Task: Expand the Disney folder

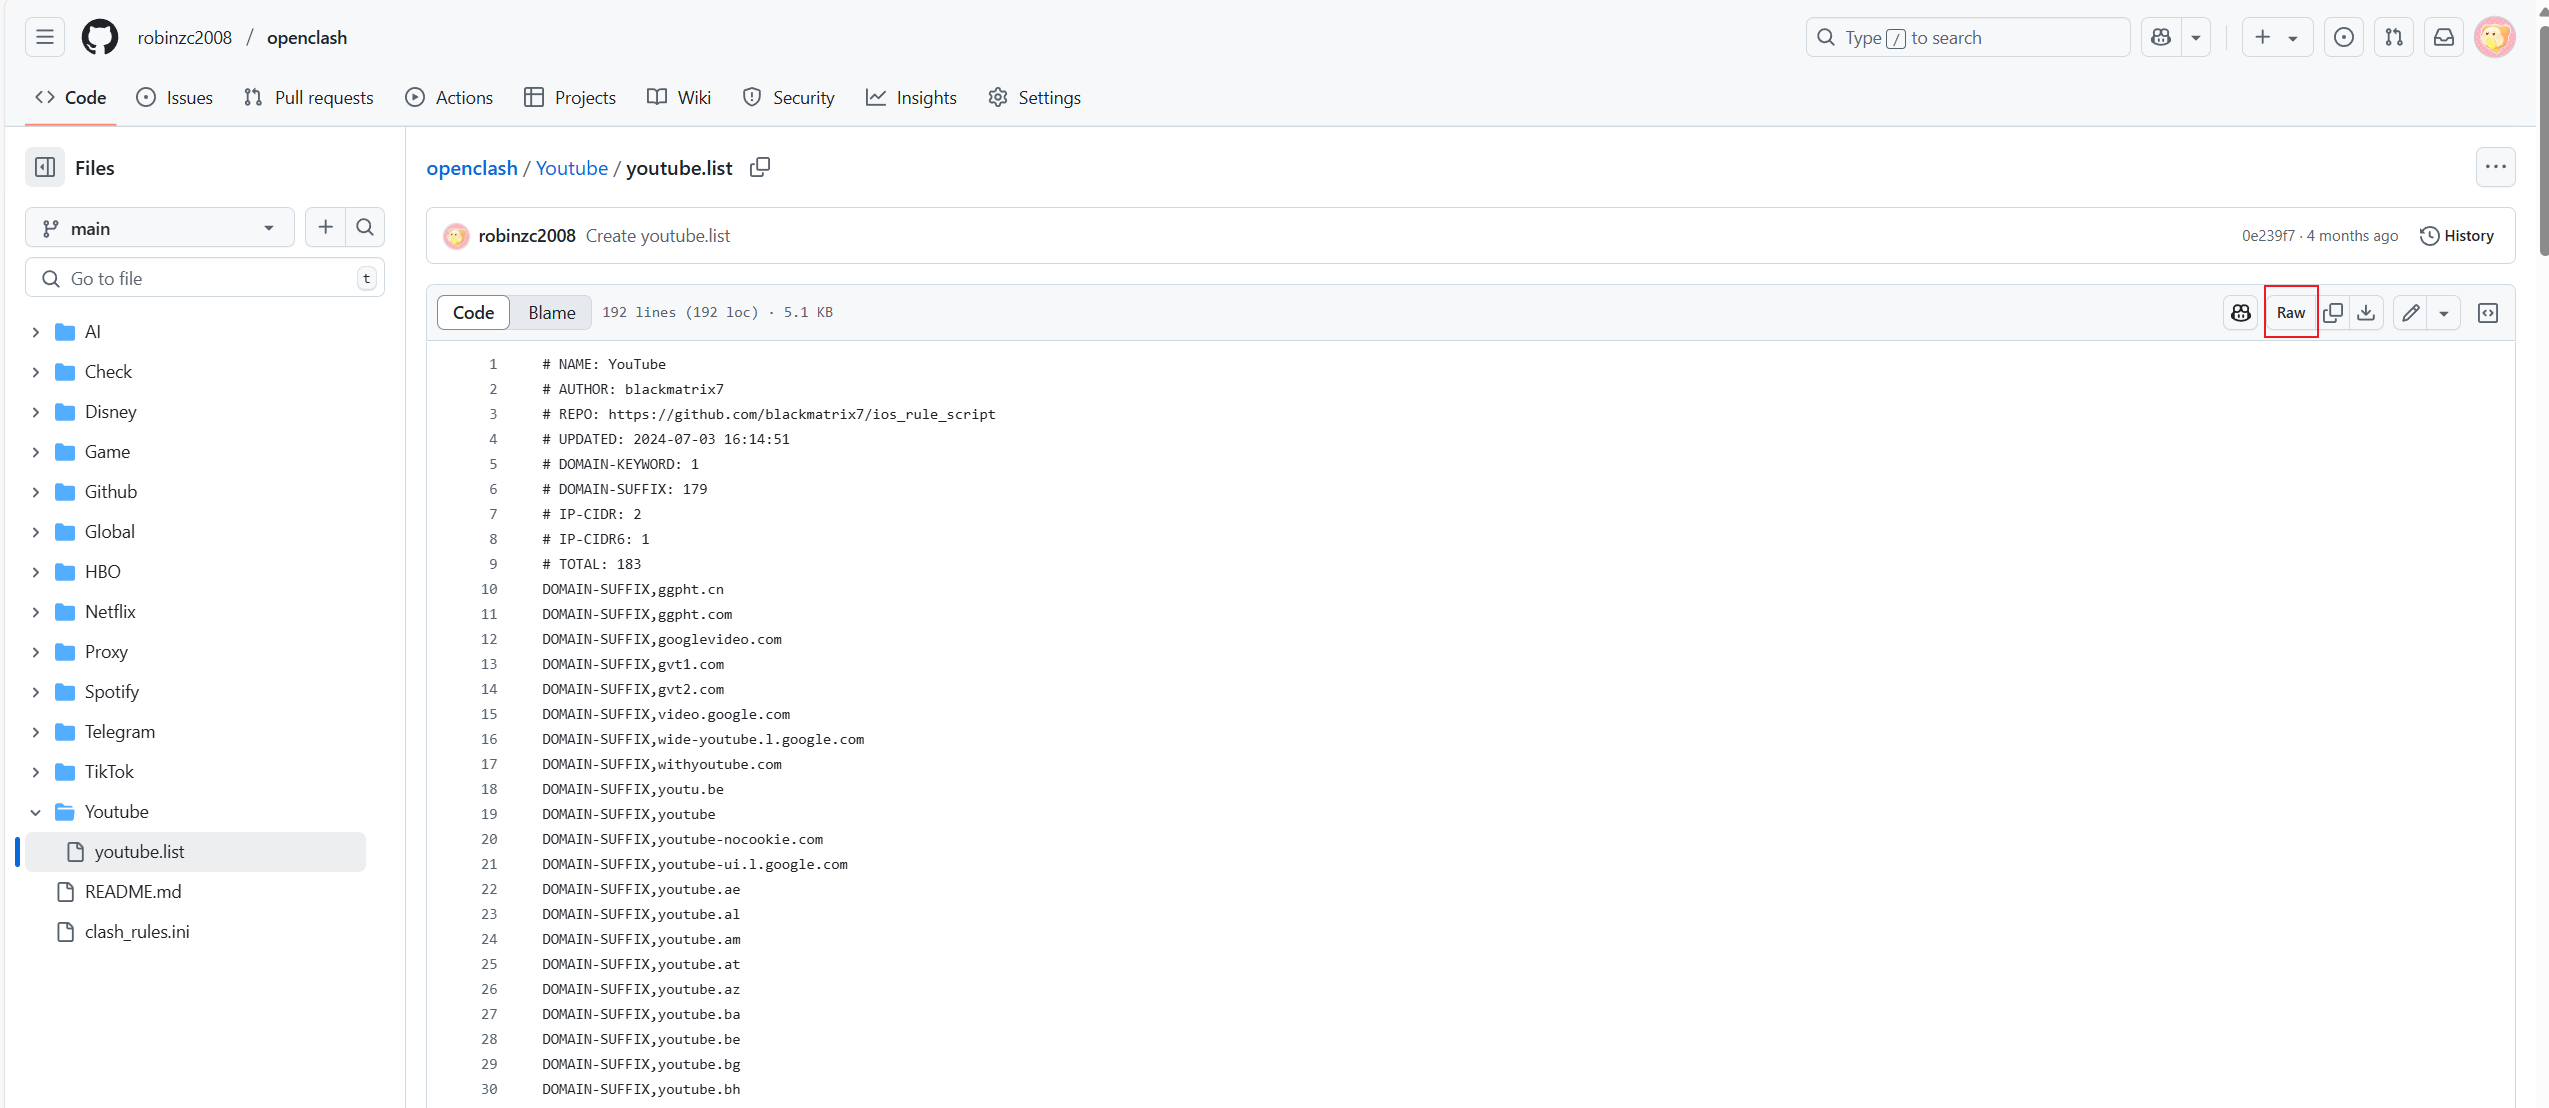Action: point(36,412)
